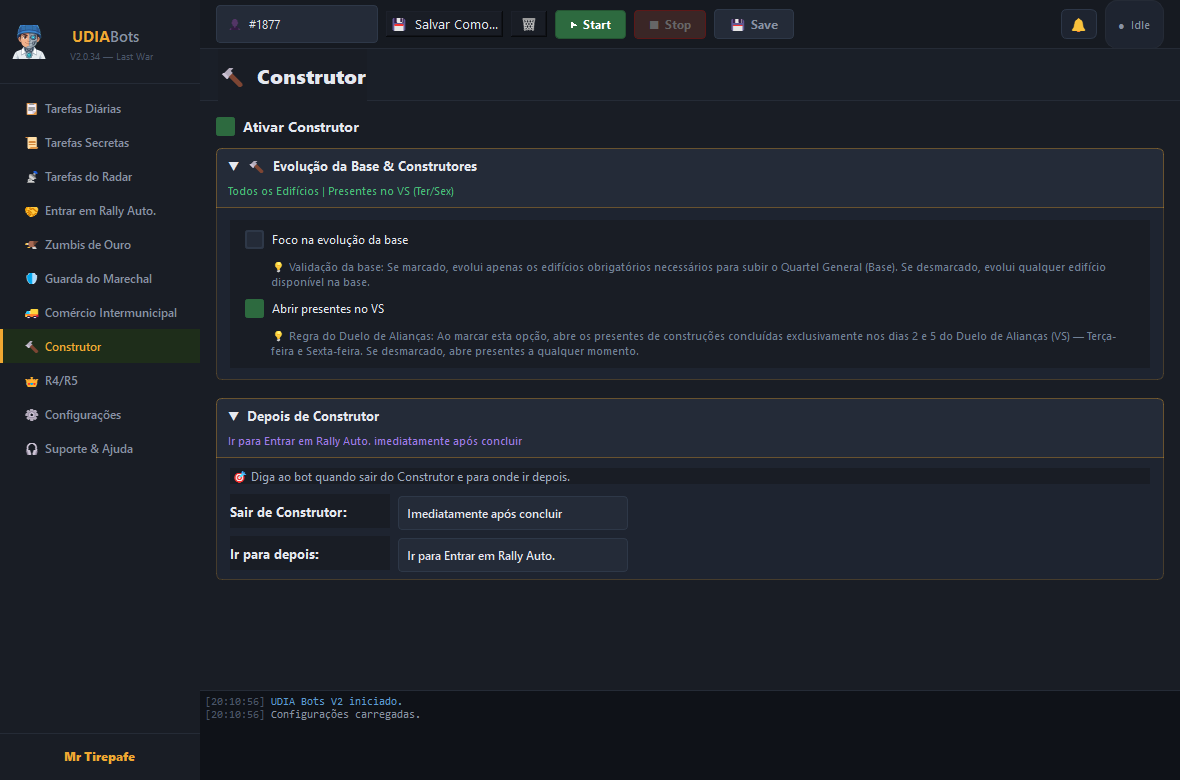Select Zumbis de Ouro menu item
The height and width of the screenshot is (780, 1180).
100,245
